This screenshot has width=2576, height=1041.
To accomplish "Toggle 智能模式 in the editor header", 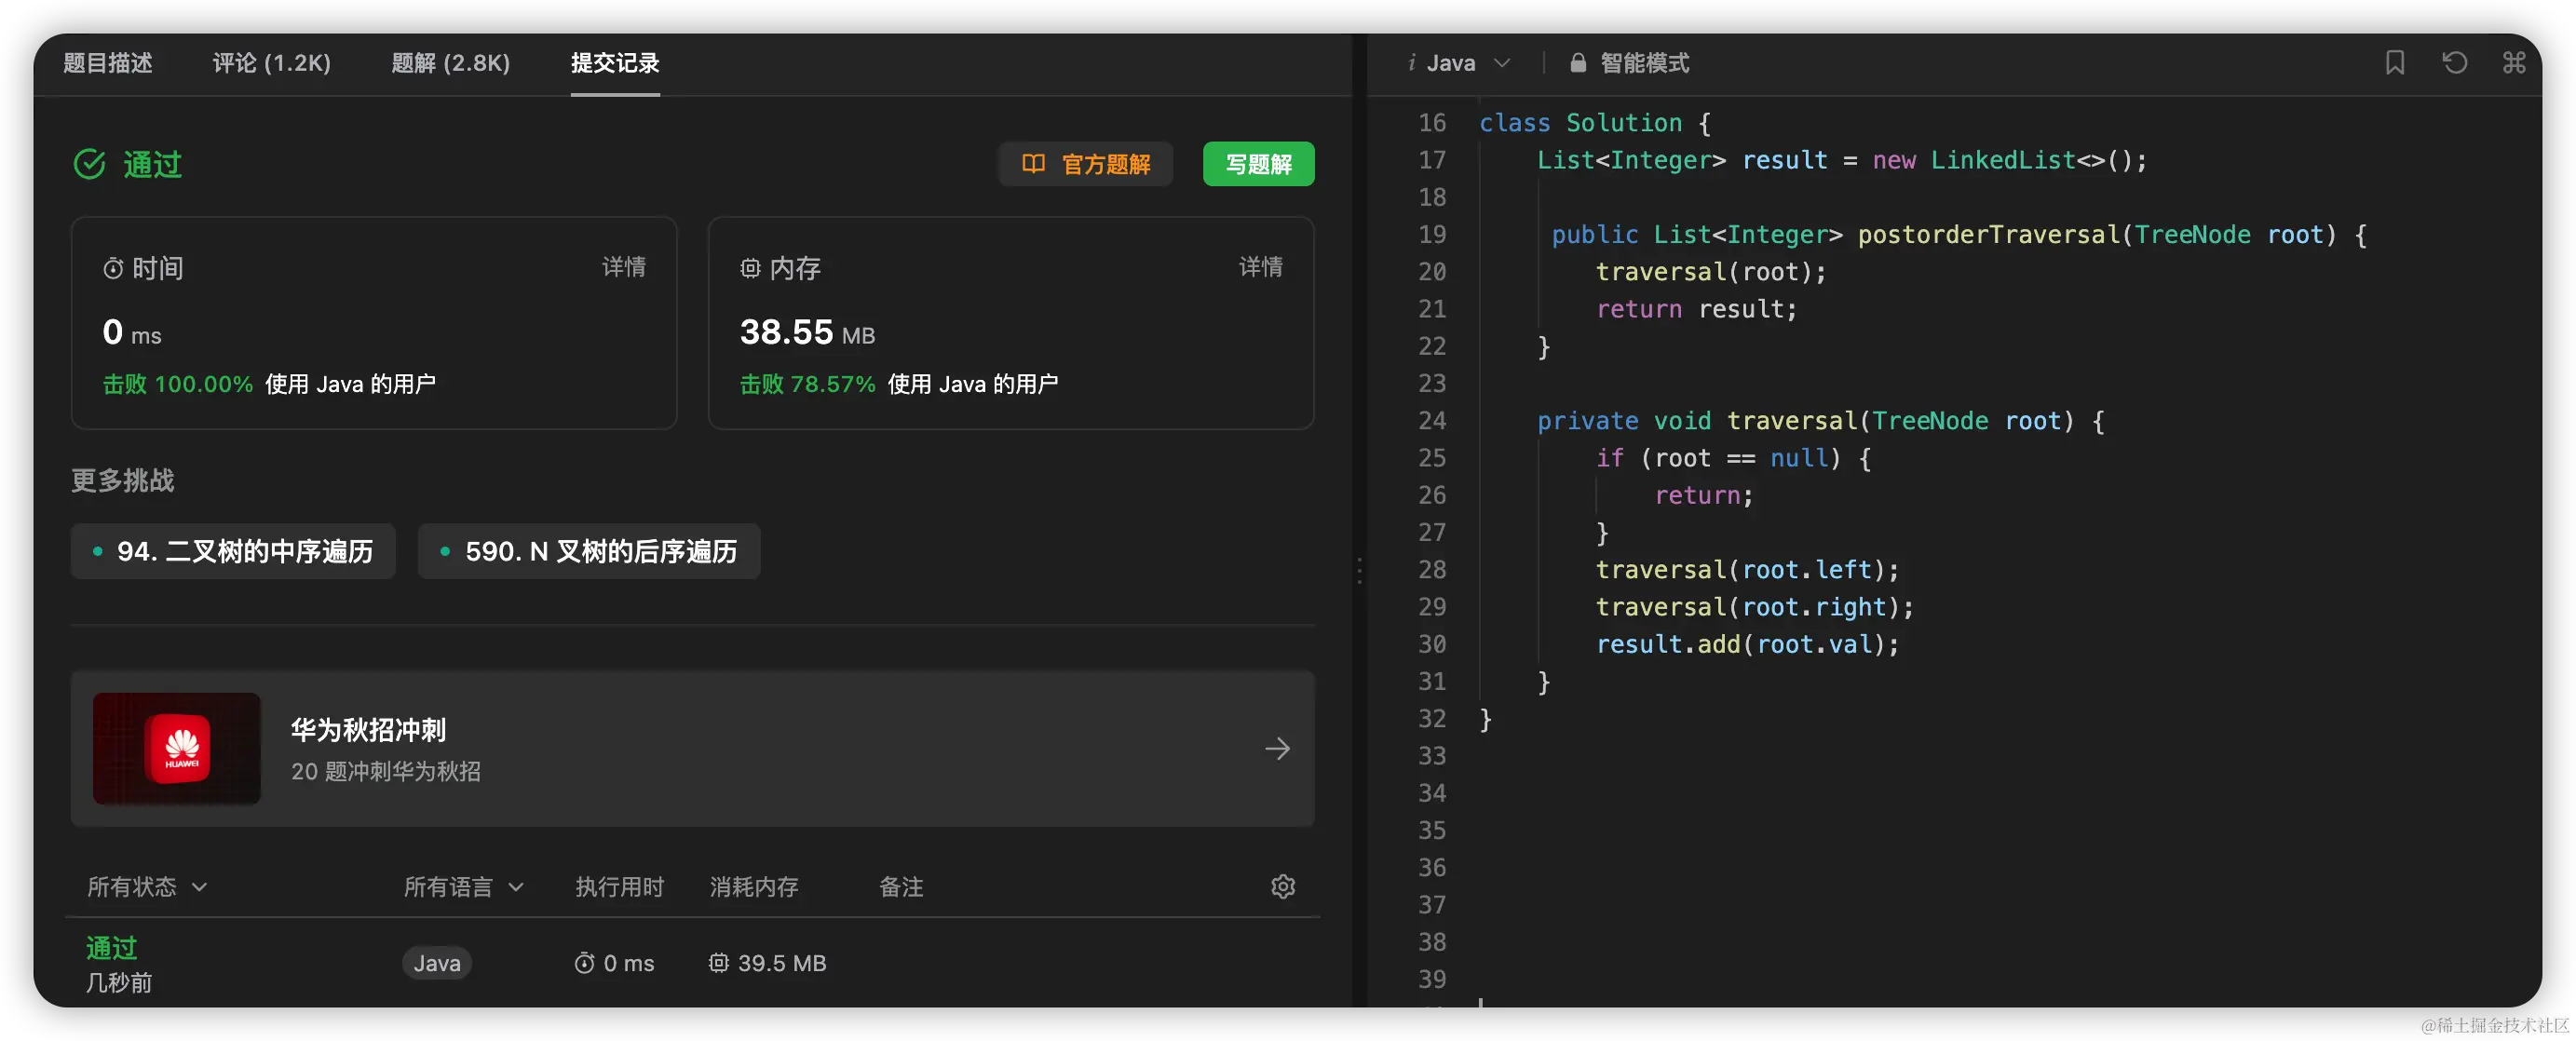I will [x=1643, y=63].
